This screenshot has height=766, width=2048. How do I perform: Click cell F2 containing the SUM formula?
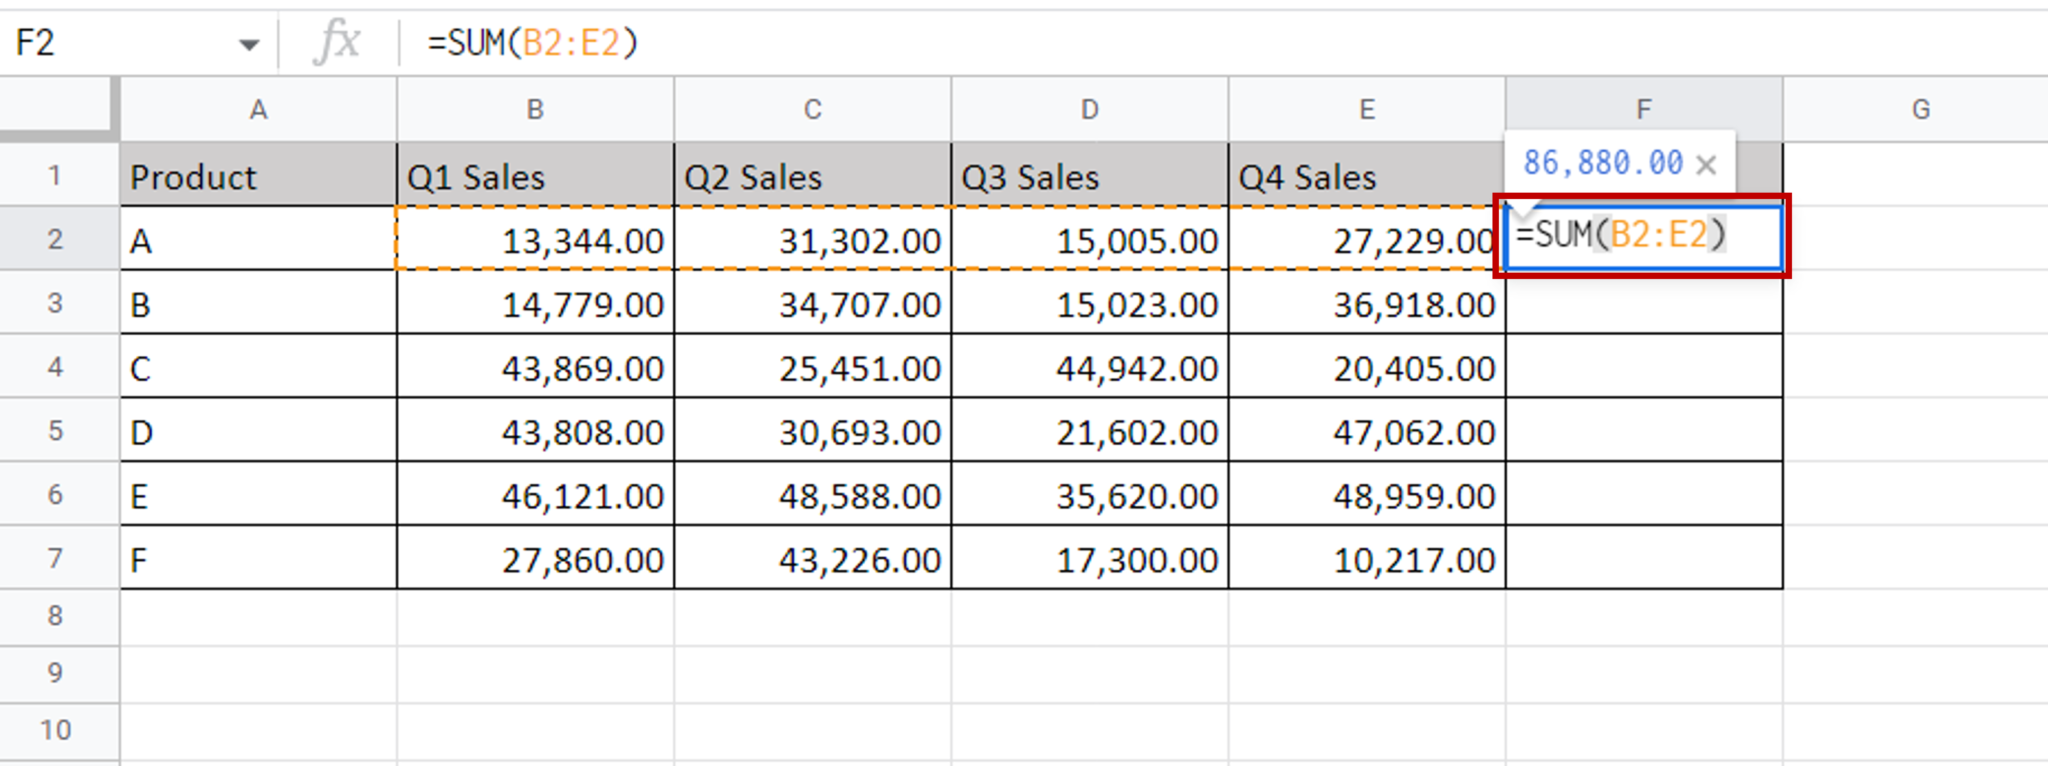click(1644, 237)
